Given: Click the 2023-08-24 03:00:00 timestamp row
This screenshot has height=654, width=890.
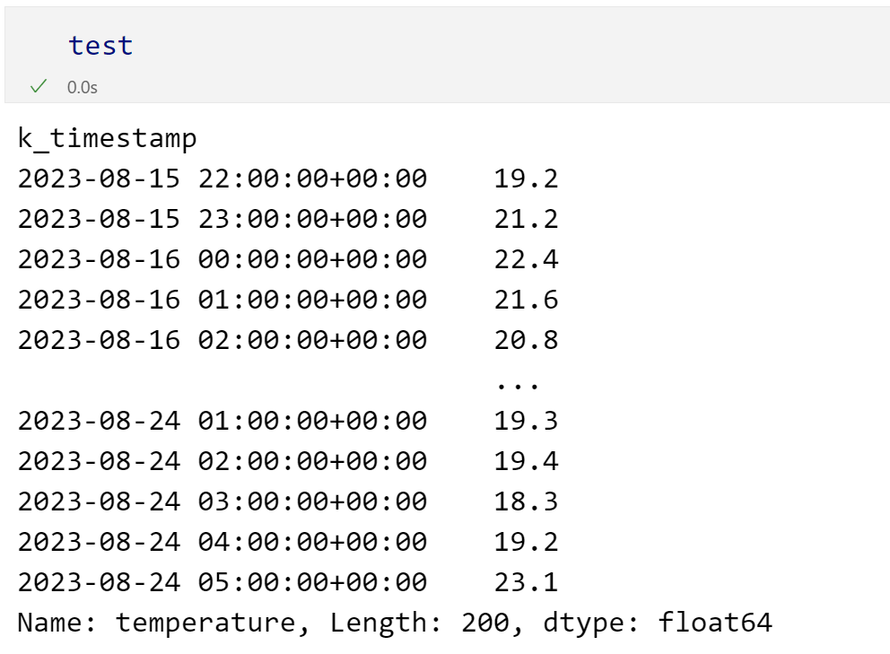Looking at the screenshot, I should coord(222,501).
